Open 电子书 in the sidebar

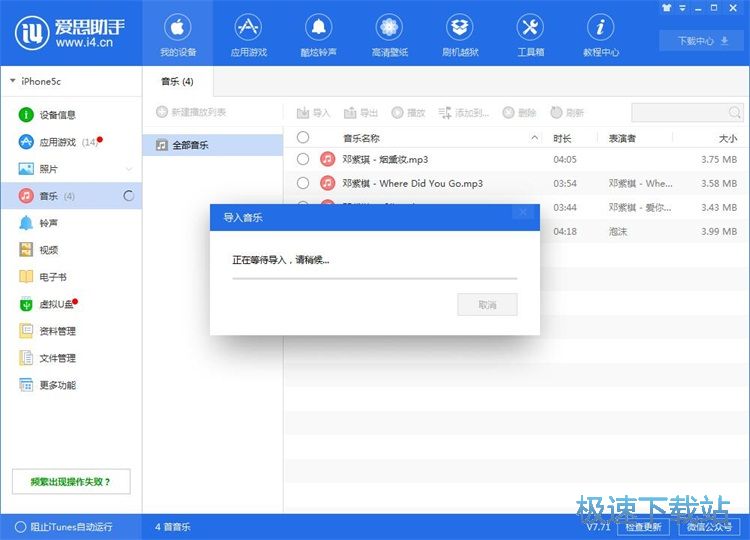tap(42, 277)
